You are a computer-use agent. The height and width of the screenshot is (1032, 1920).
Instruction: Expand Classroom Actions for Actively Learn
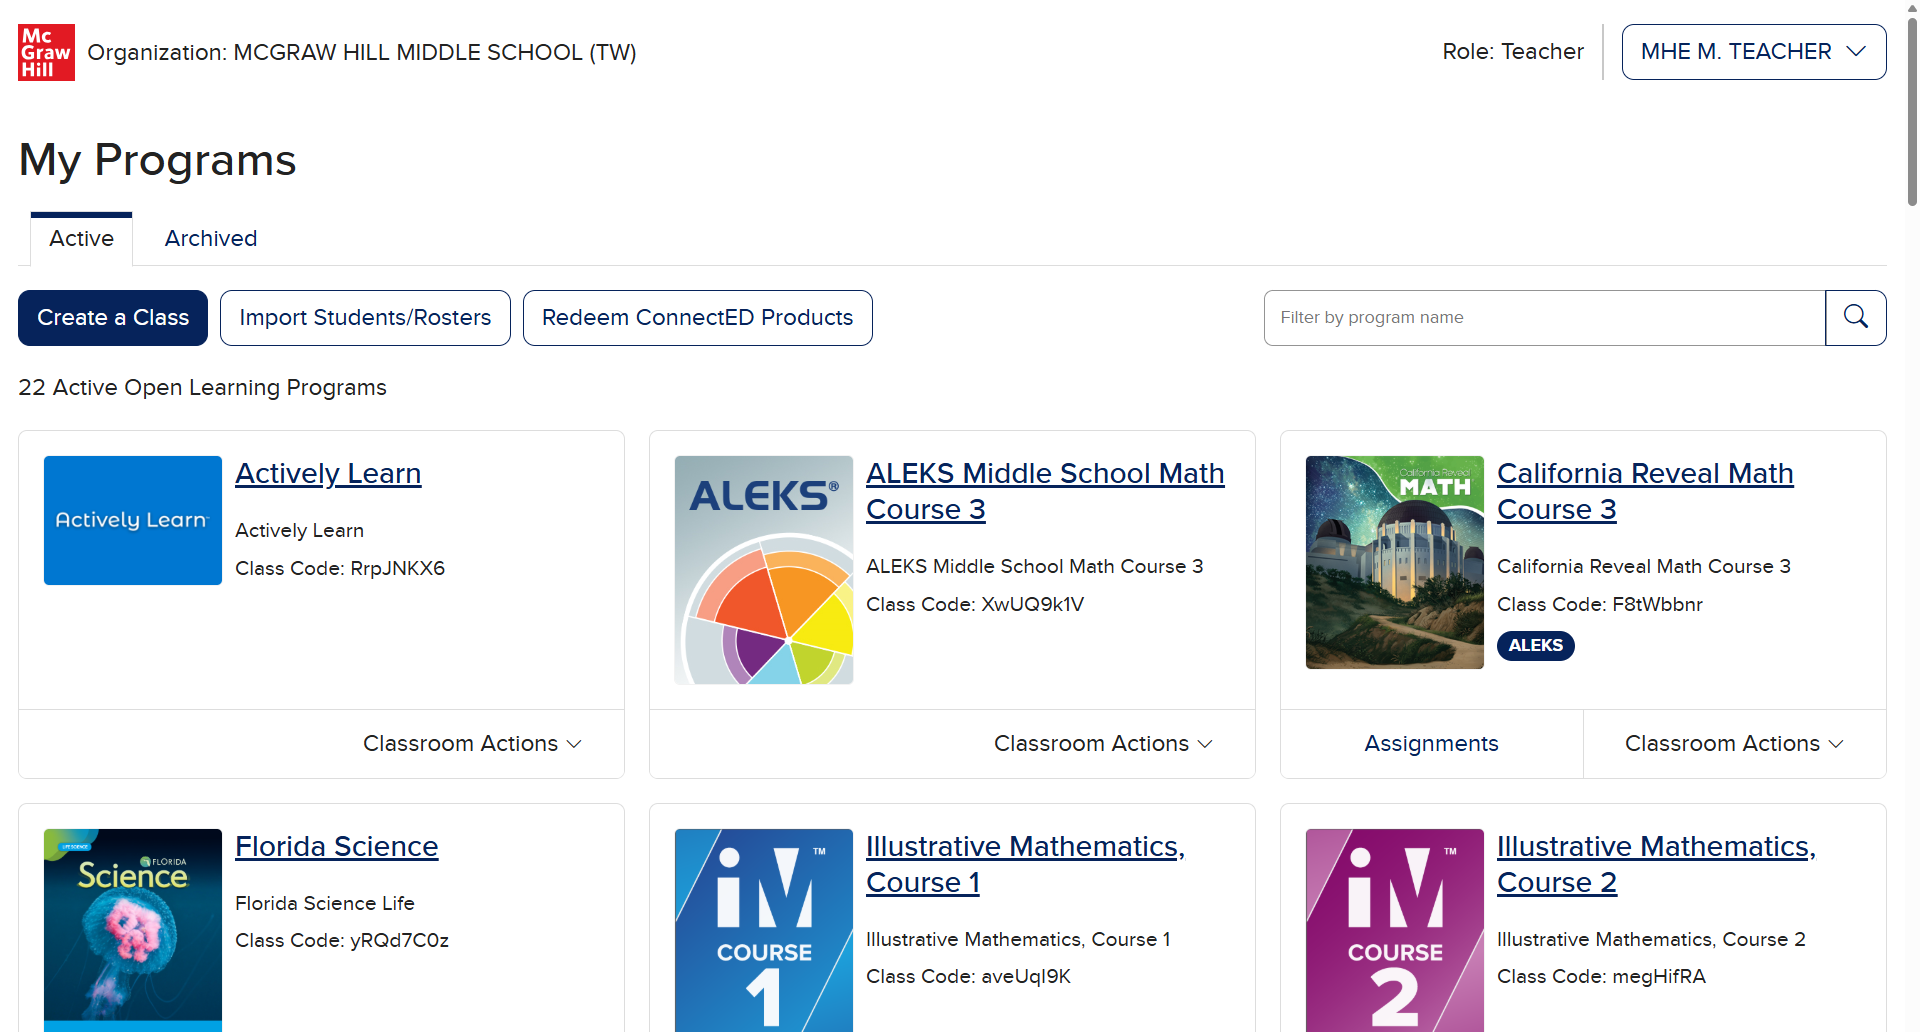point(472,744)
